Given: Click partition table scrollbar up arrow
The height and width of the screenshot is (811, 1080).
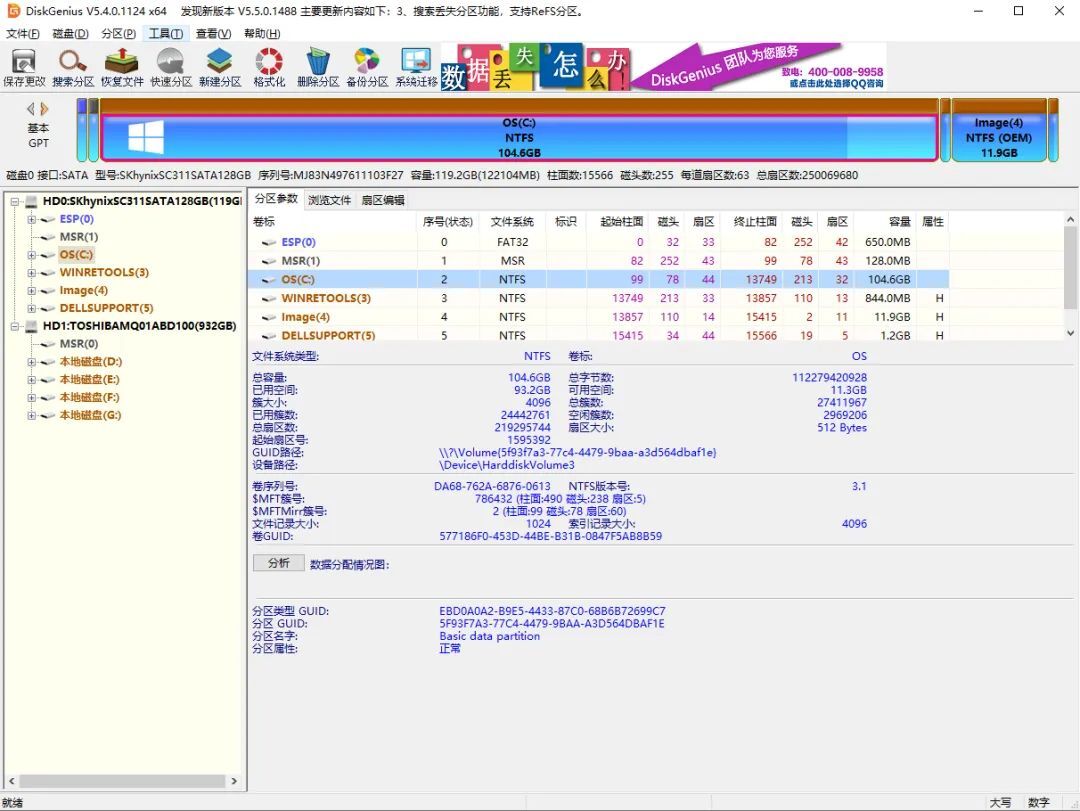Looking at the screenshot, I should click(1070, 219).
